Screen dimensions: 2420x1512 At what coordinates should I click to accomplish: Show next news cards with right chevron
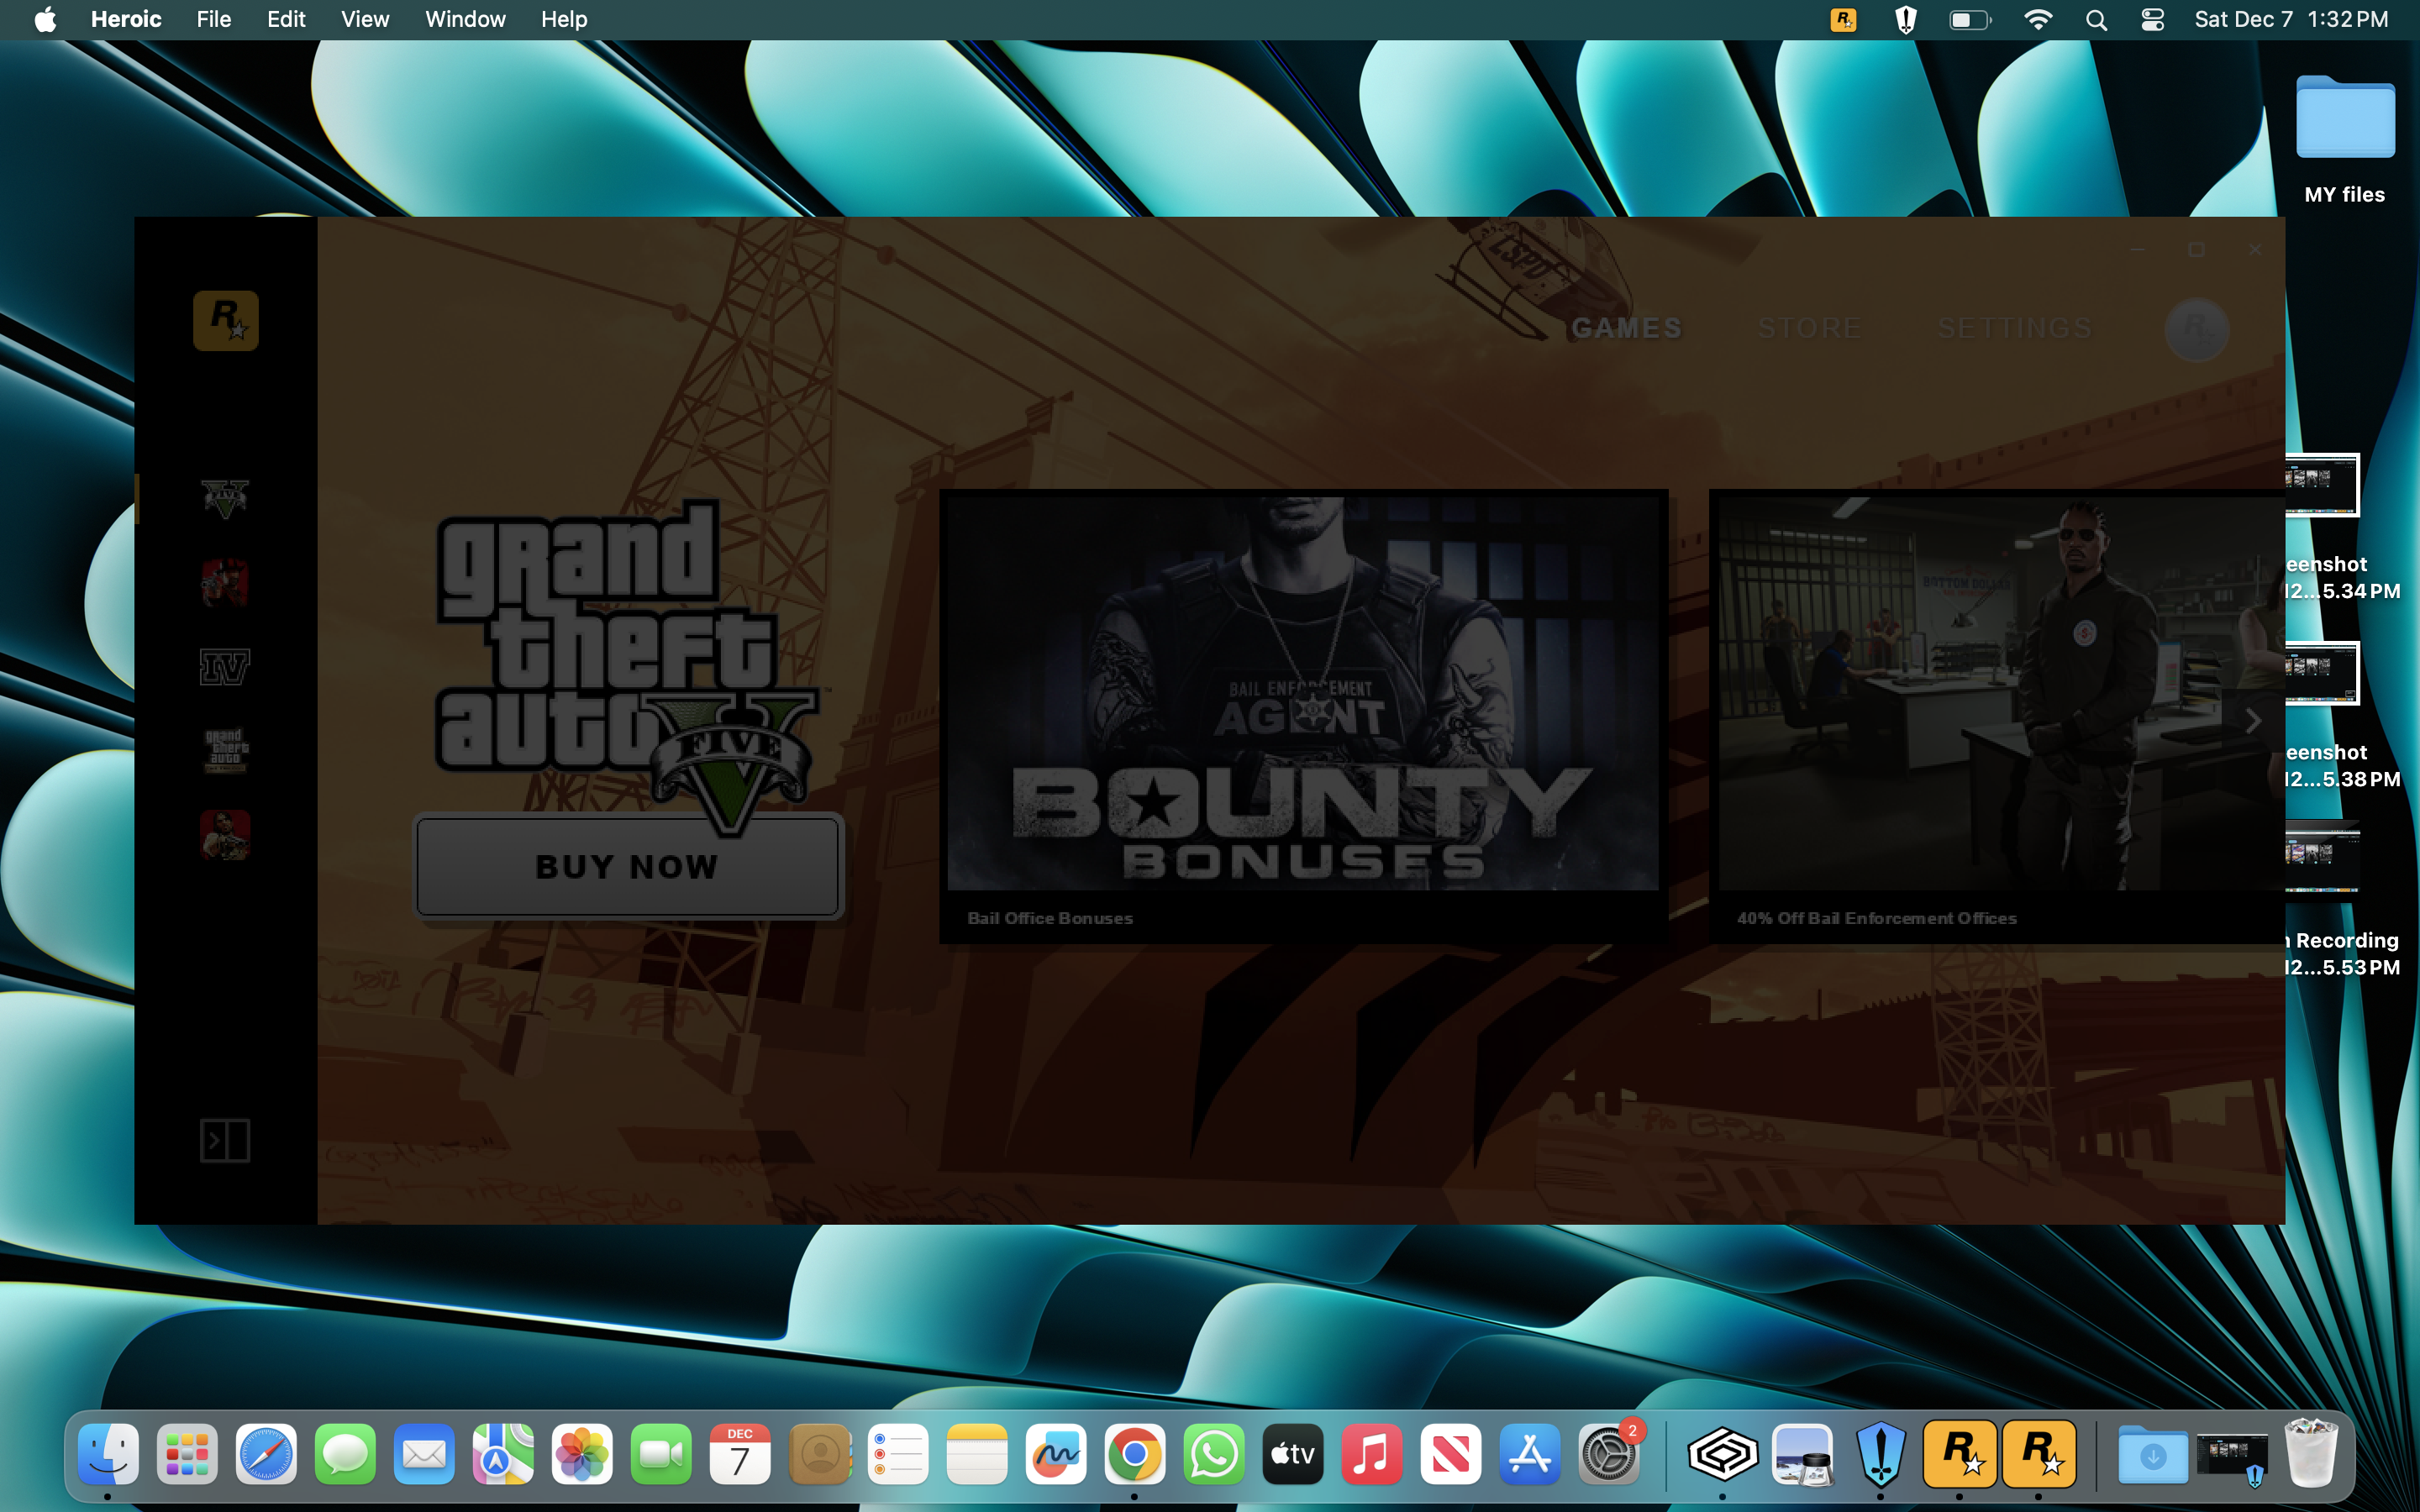(x=2252, y=721)
